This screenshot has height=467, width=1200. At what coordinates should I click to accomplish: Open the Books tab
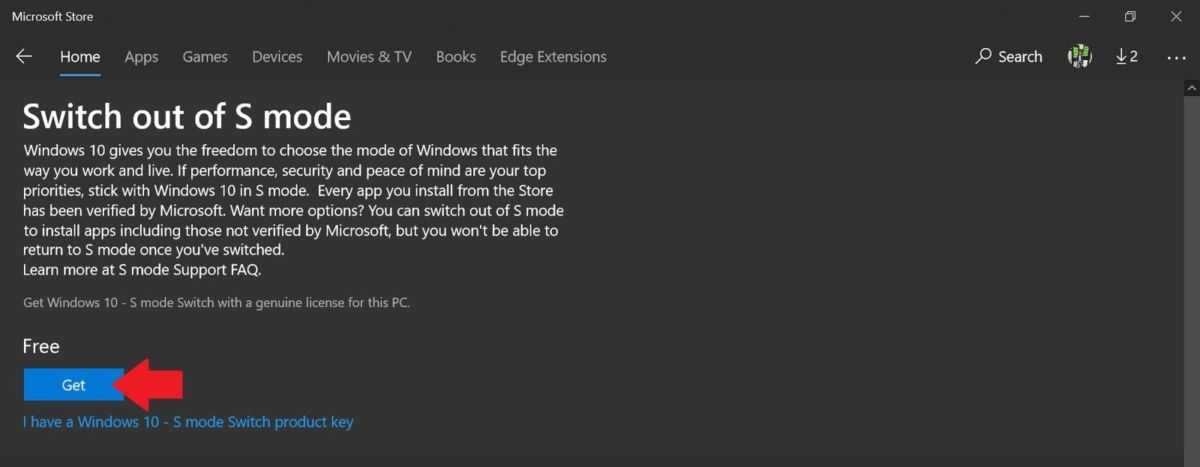pyautogui.click(x=456, y=57)
